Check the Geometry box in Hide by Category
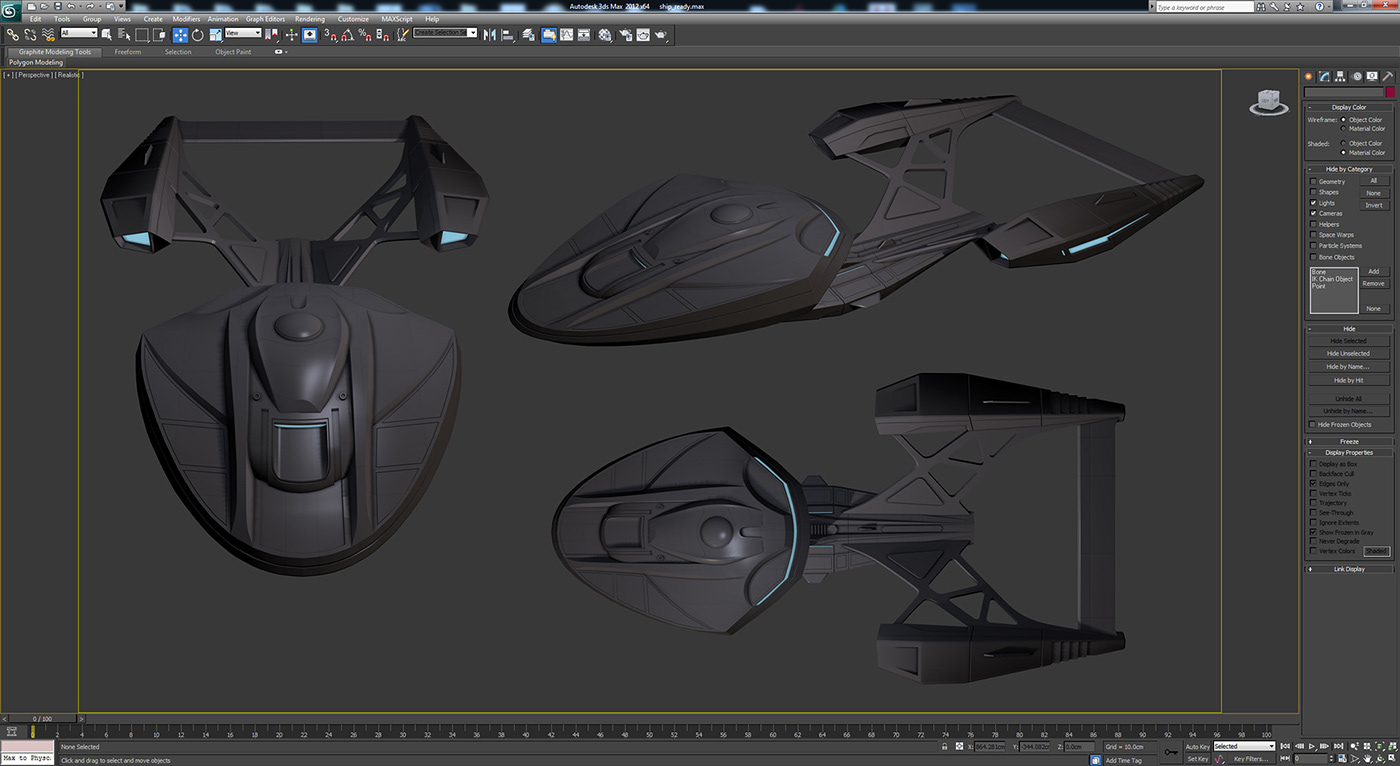Image resolution: width=1400 pixels, height=766 pixels. (x=1313, y=181)
